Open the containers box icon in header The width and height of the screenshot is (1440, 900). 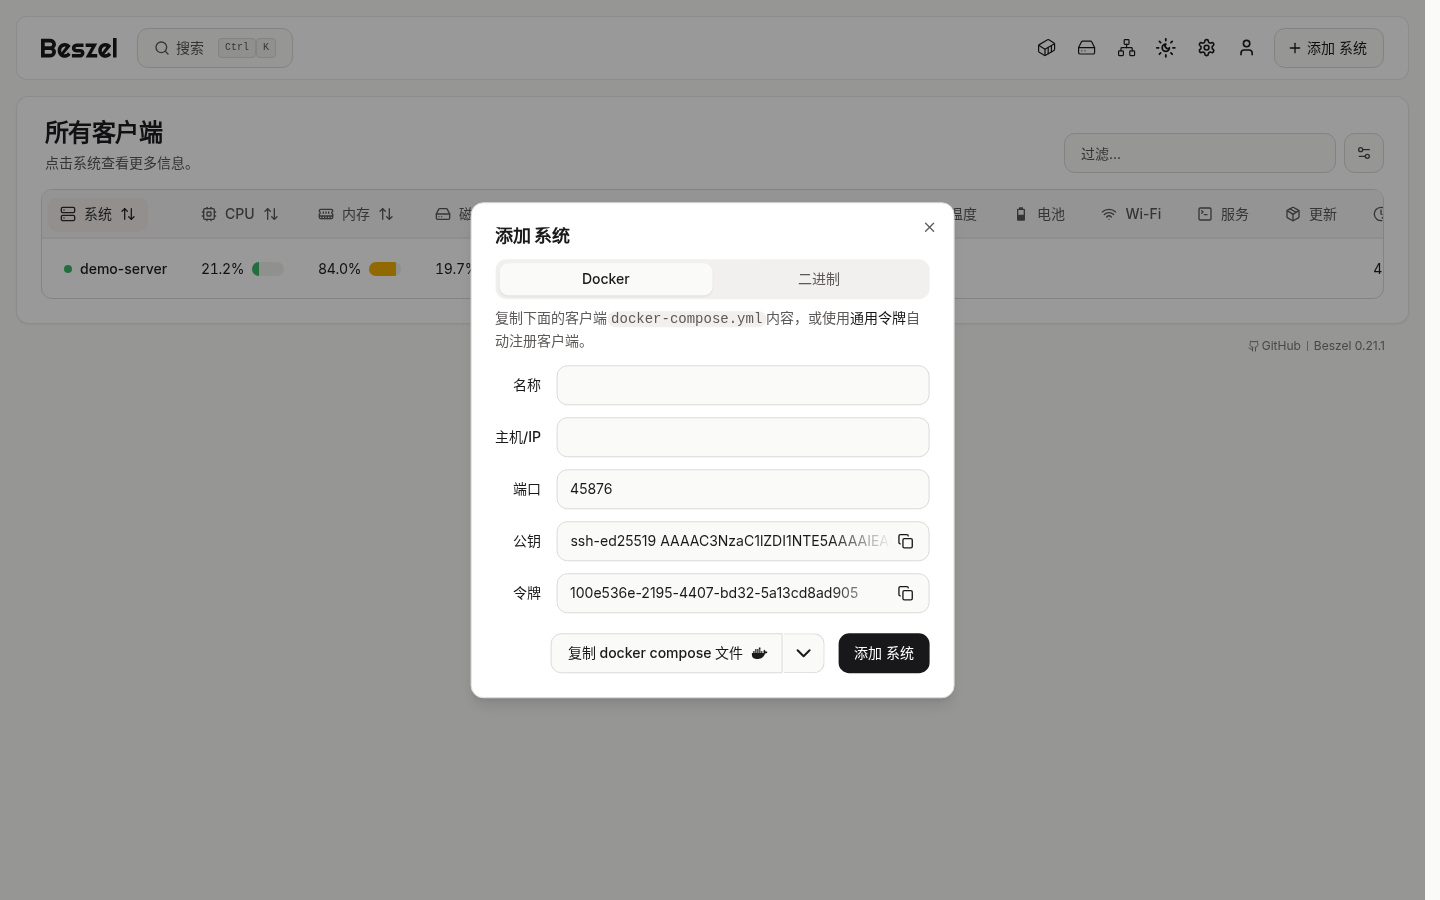coord(1047,48)
